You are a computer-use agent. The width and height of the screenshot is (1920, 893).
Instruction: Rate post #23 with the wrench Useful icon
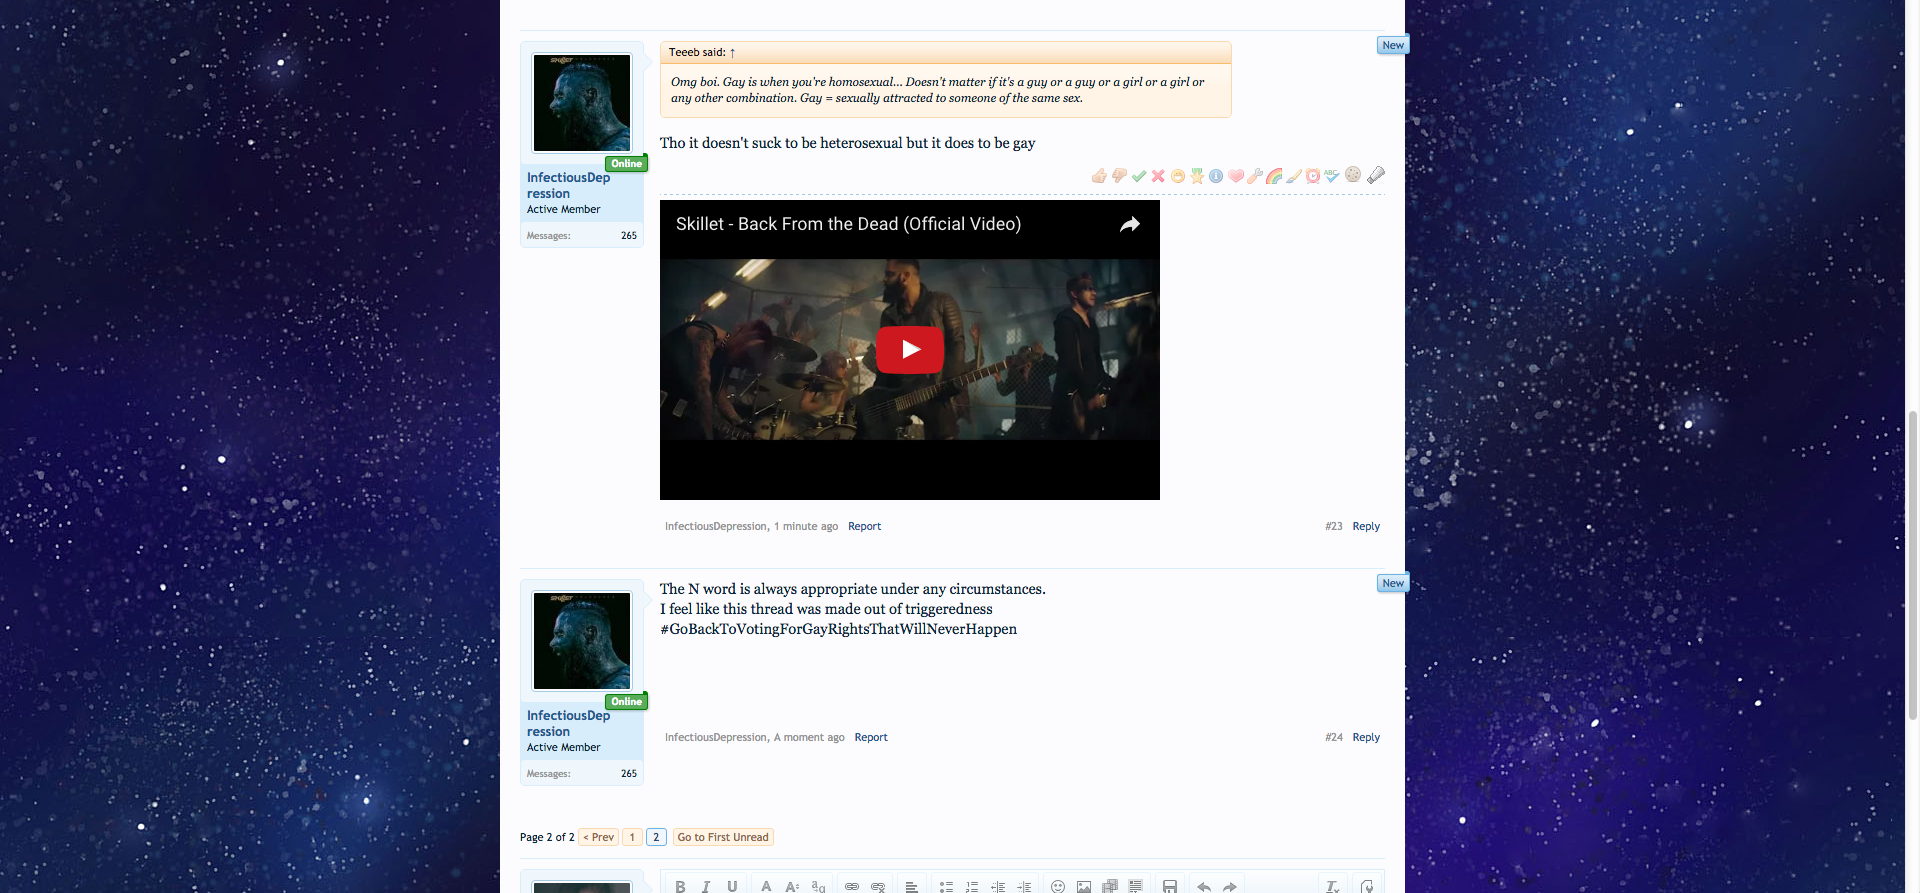coord(1255,176)
